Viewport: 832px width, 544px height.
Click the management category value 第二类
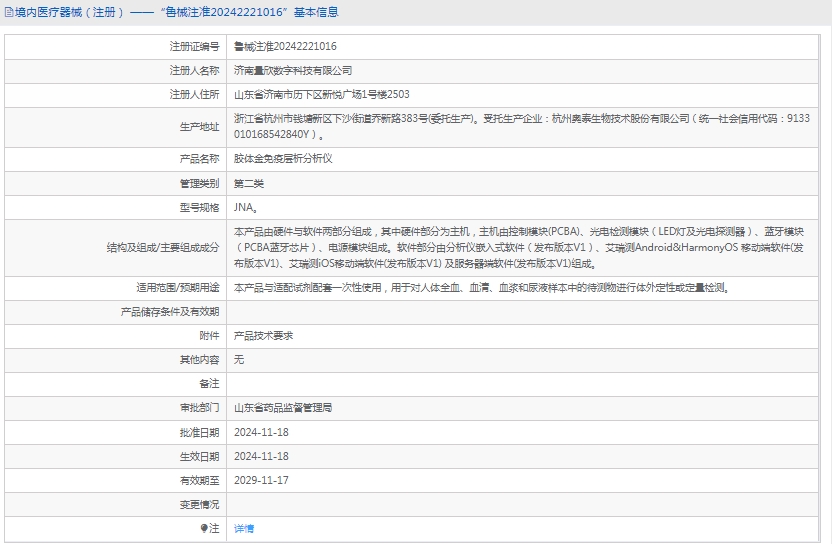pos(249,183)
